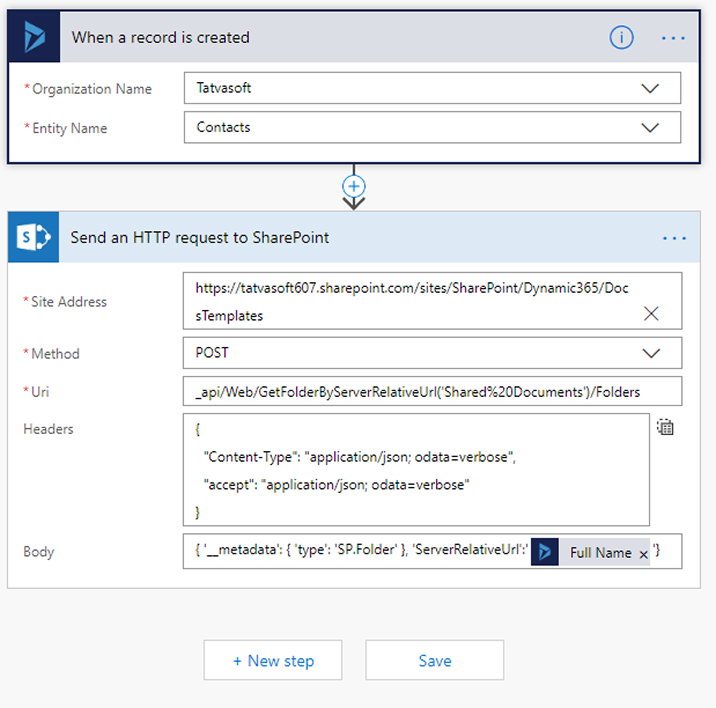Open the ellipsis menu for the SharePoint HTTP action

(674, 238)
